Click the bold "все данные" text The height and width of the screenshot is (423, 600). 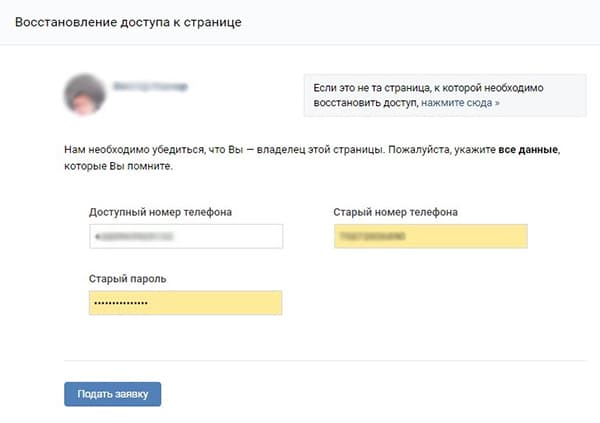528,150
